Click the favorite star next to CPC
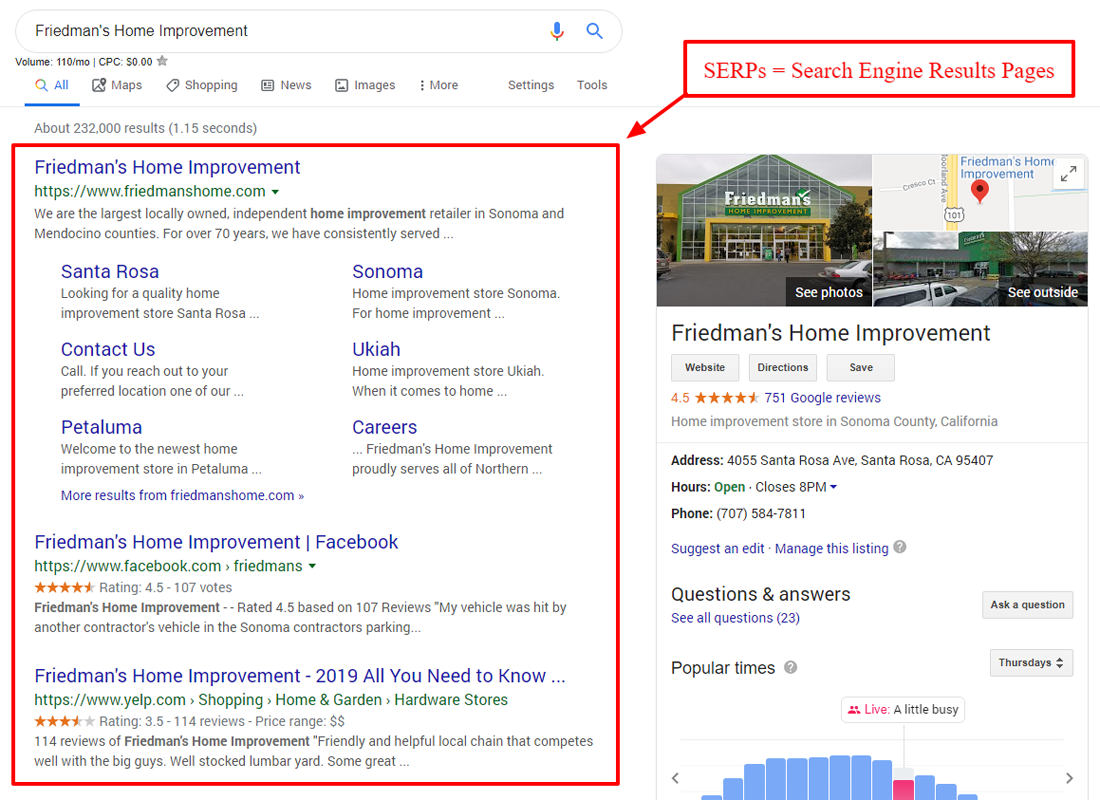The image size is (1100, 800). [x=162, y=61]
